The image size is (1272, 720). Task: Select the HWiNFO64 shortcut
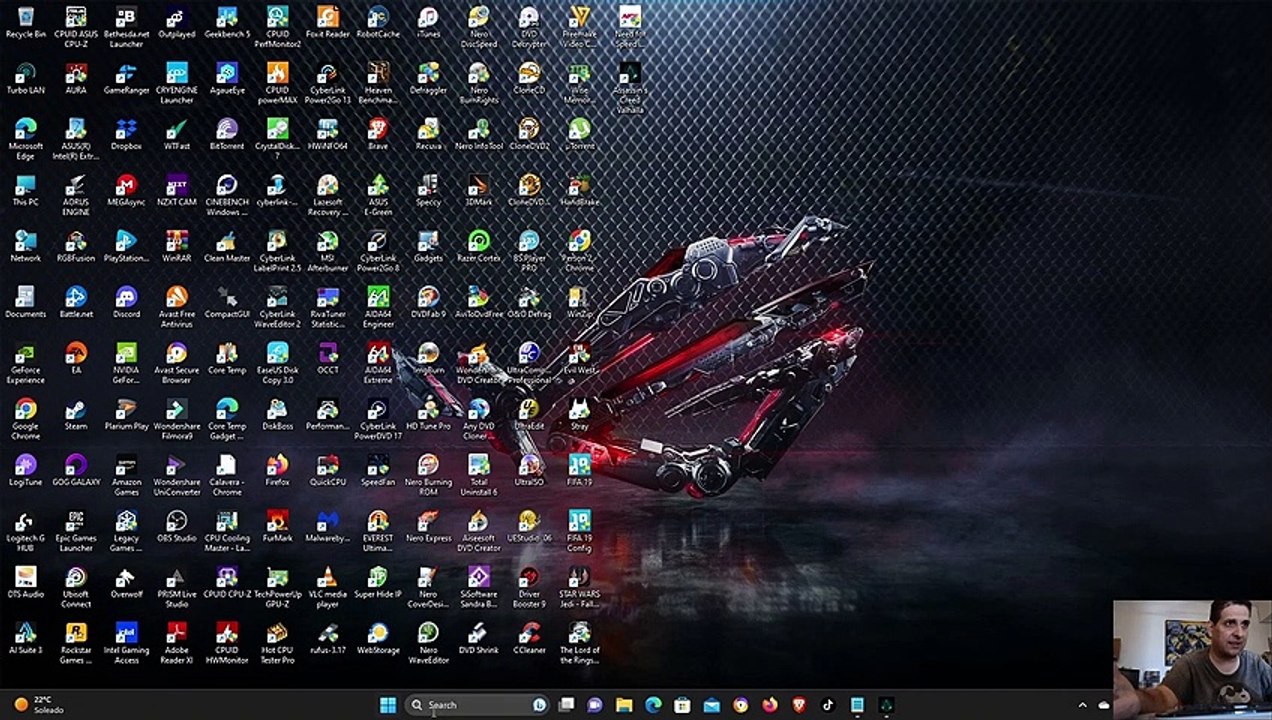328,135
